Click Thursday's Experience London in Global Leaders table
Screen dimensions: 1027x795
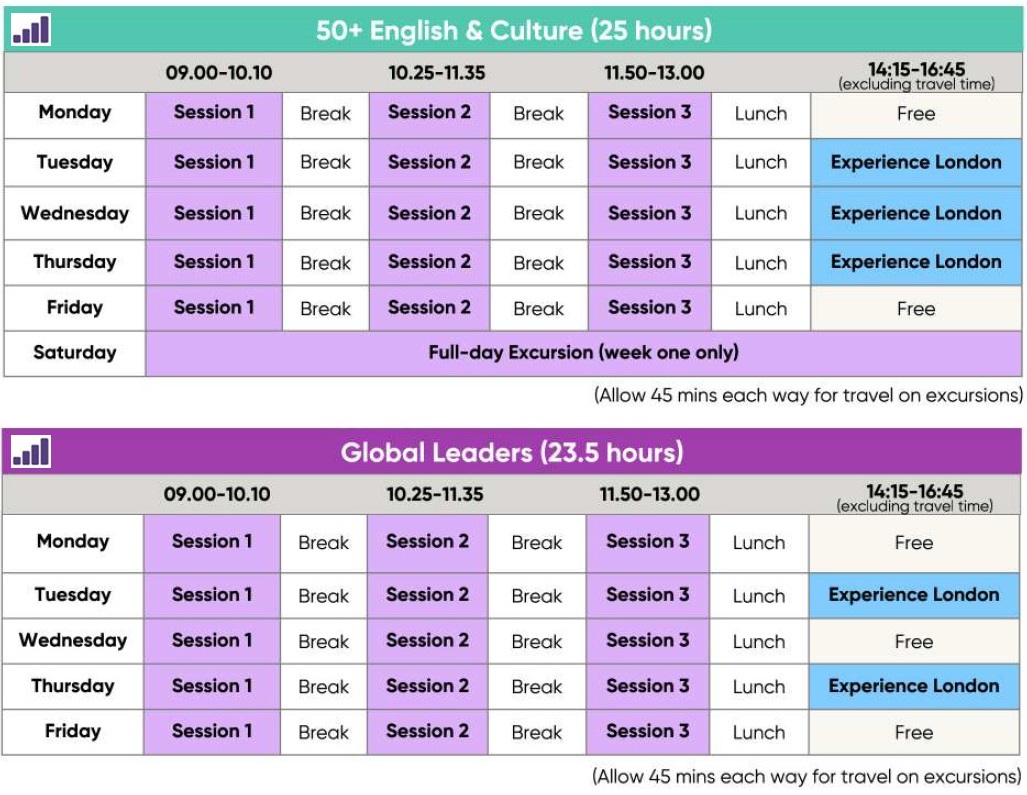913,686
